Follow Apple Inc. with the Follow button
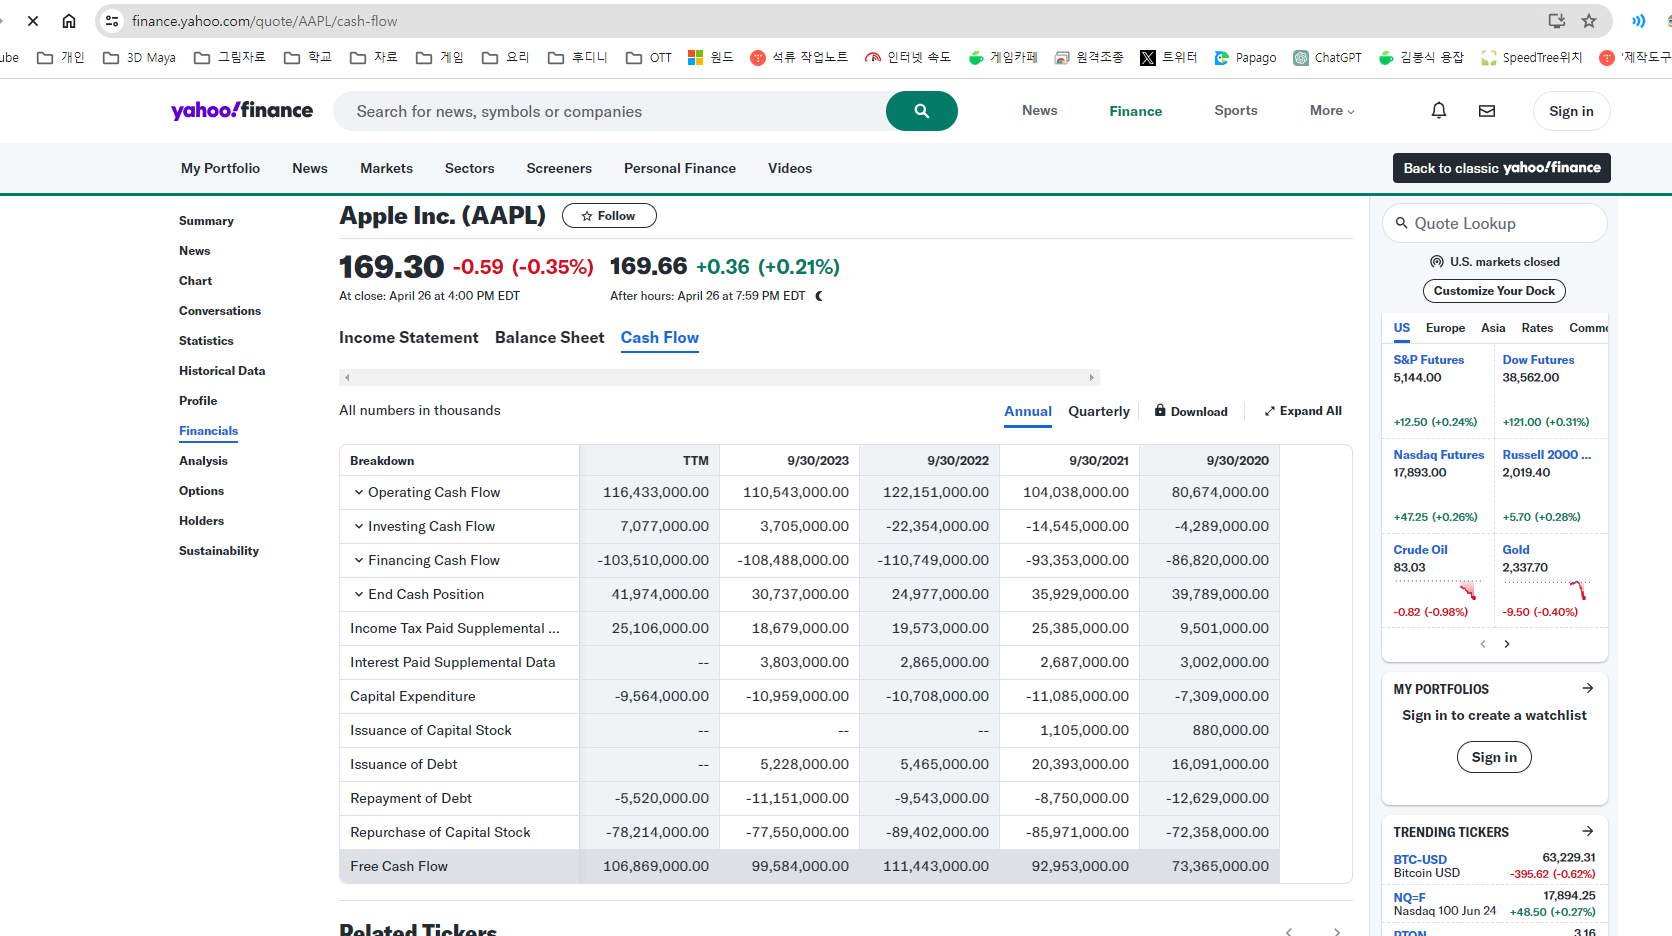The image size is (1672, 936). click(x=609, y=216)
